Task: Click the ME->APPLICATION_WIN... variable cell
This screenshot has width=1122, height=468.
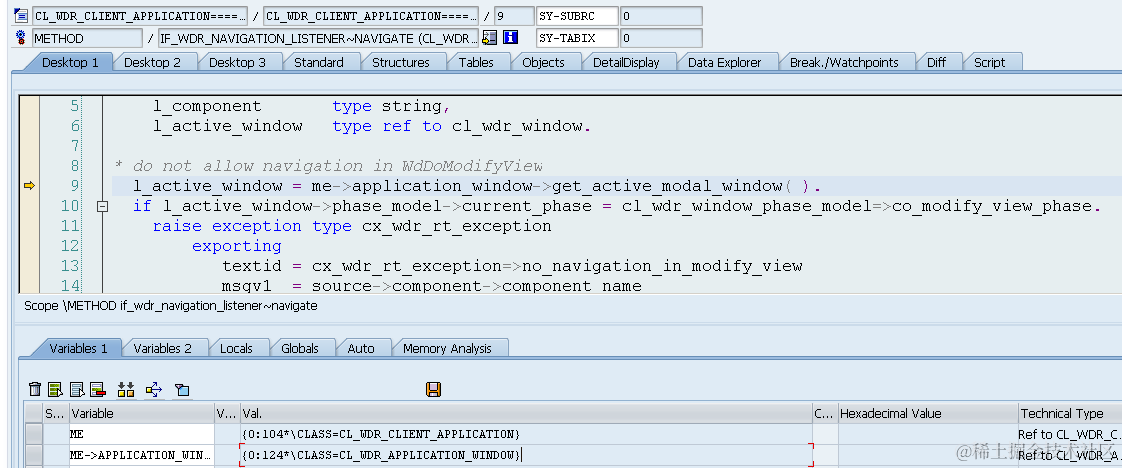Action: (142, 455)
